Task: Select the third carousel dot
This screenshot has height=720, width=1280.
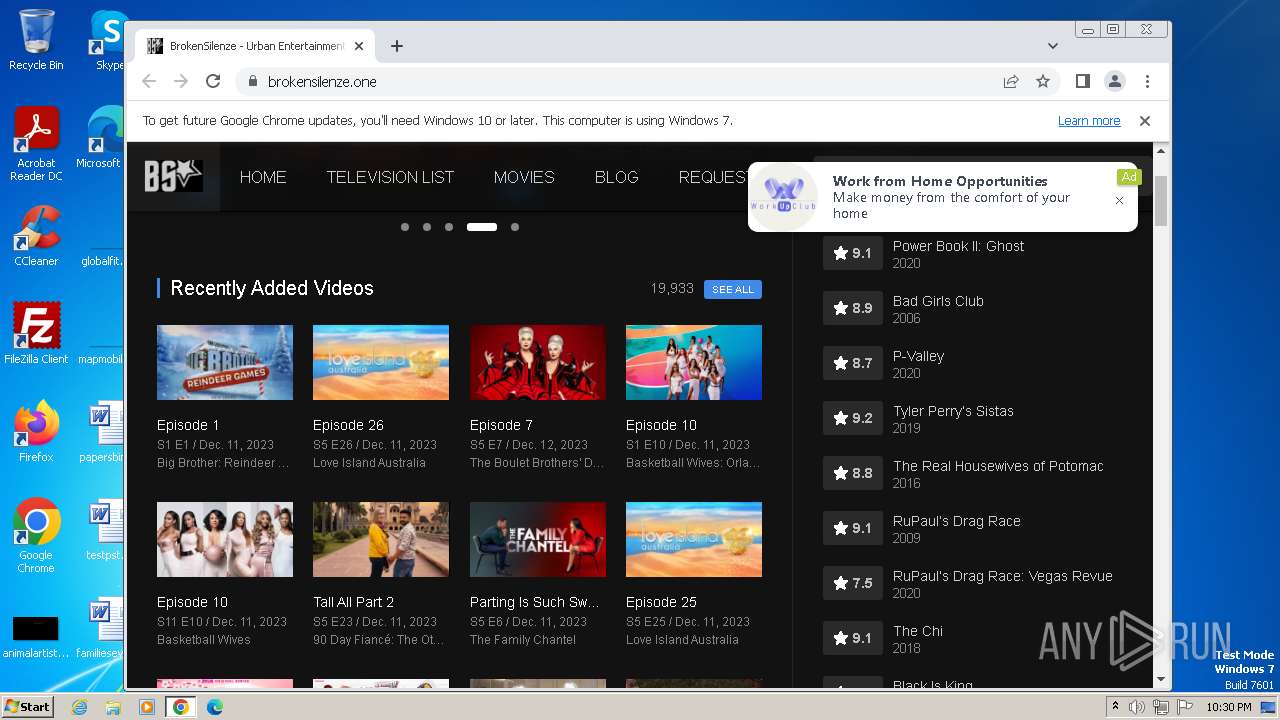Action: (449, 227)
